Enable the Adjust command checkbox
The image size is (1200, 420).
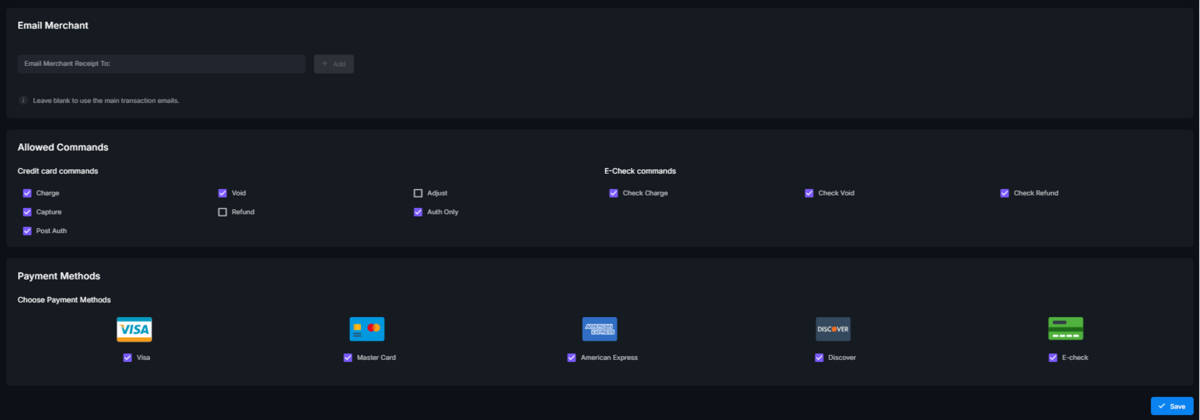point(418,193)
